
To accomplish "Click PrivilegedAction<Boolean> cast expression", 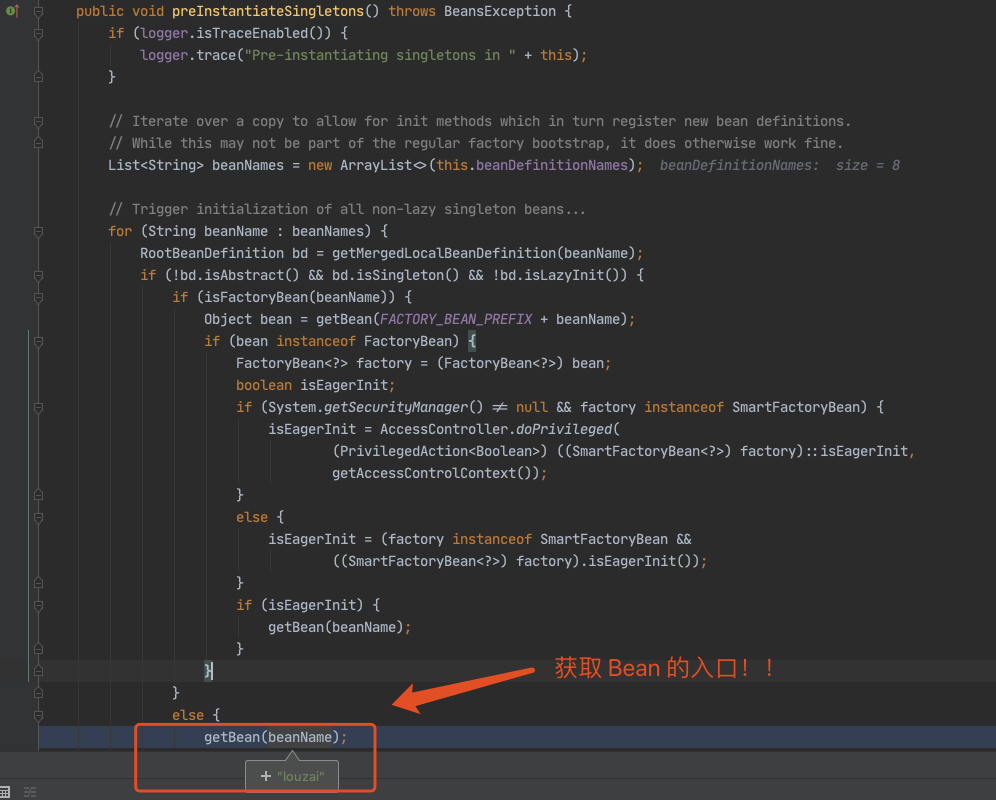I will click(x=440, y=451).
